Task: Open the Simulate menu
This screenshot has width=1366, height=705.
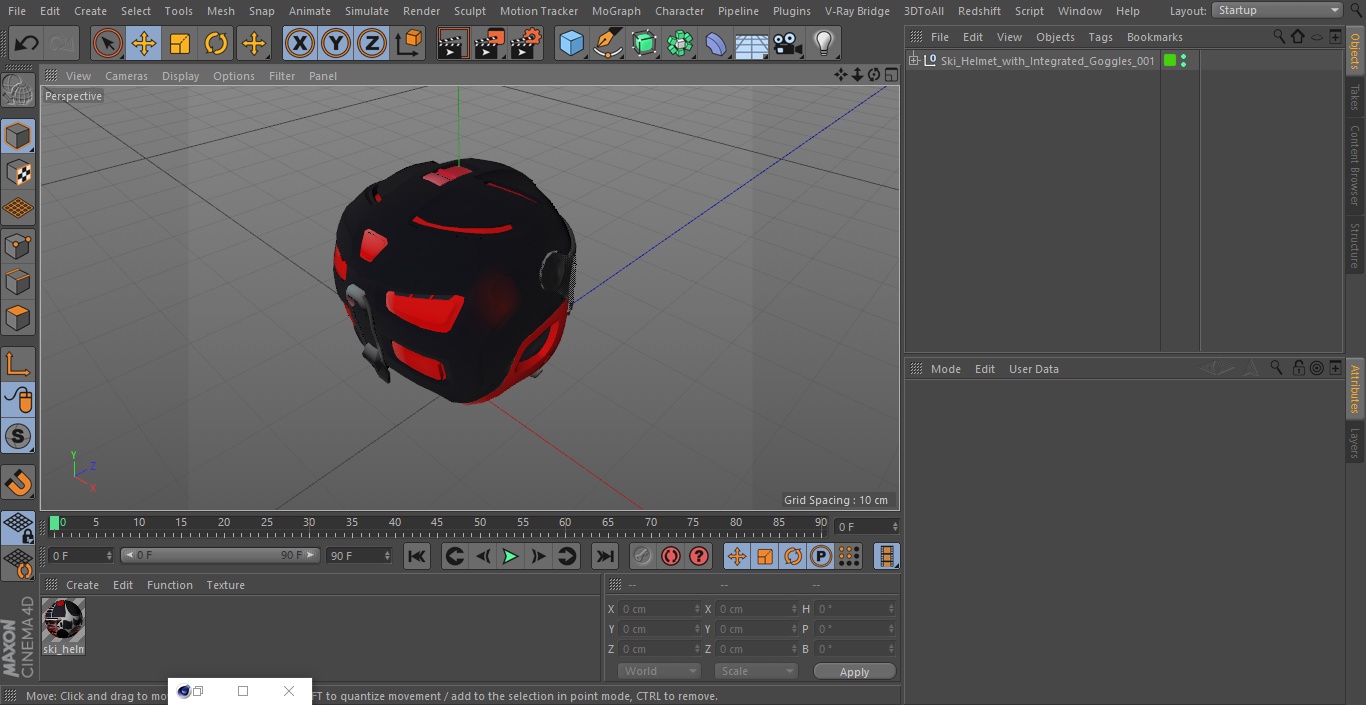Action: coord(366,11)
